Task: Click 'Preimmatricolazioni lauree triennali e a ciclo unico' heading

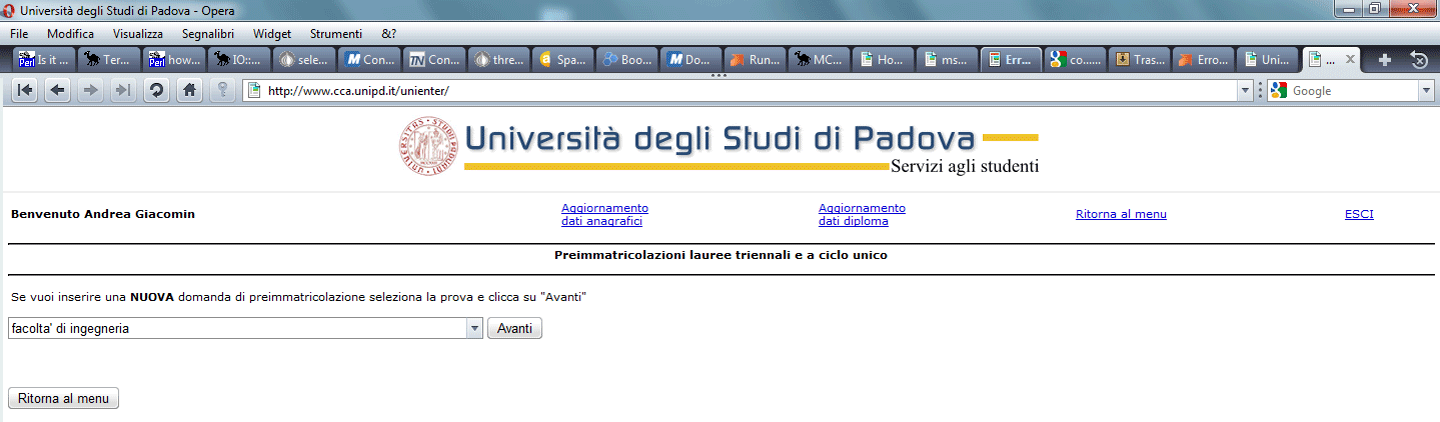Action: (721, 255)
